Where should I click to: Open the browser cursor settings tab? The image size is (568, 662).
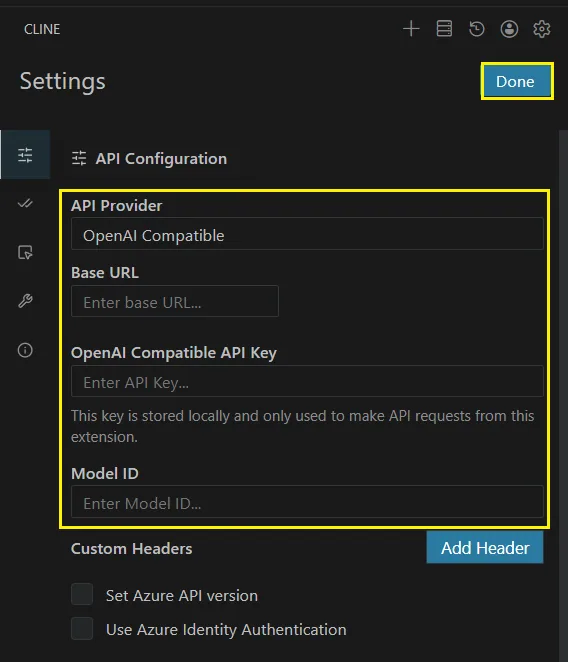click(25, 252)
